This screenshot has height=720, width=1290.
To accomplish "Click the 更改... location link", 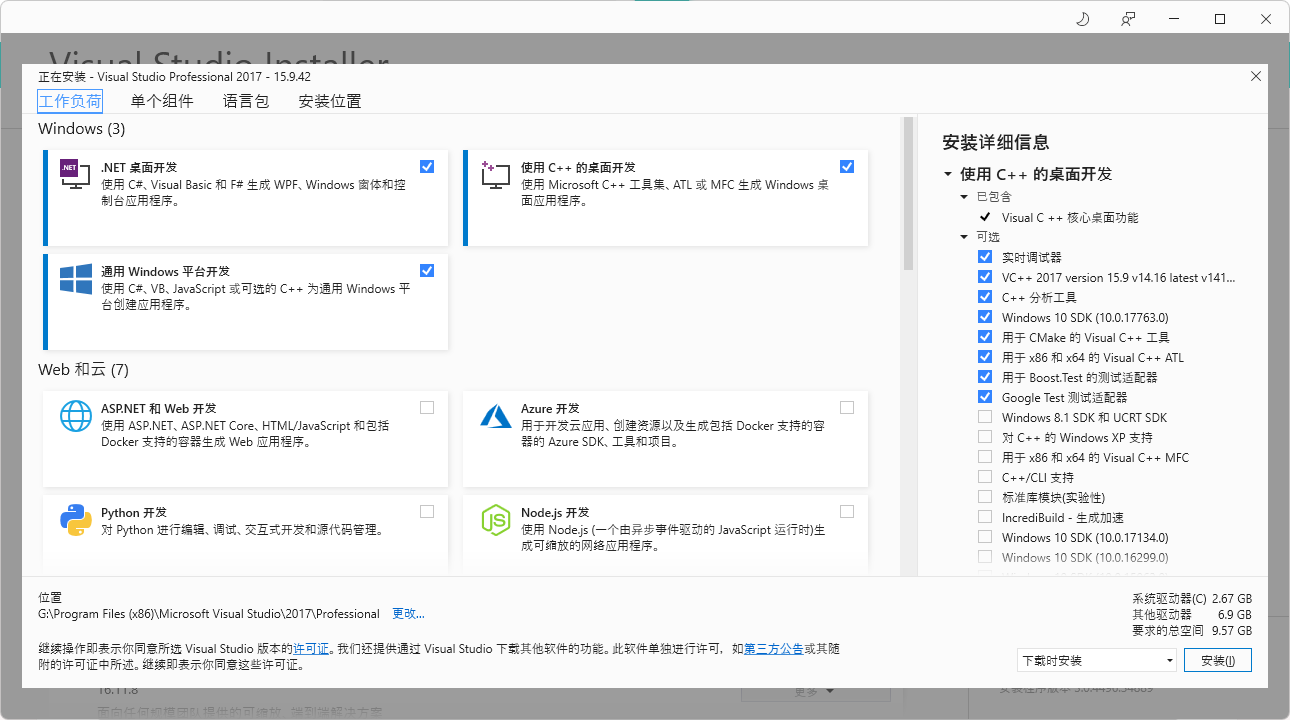I will pyautogui.click(x=408, y=613).
